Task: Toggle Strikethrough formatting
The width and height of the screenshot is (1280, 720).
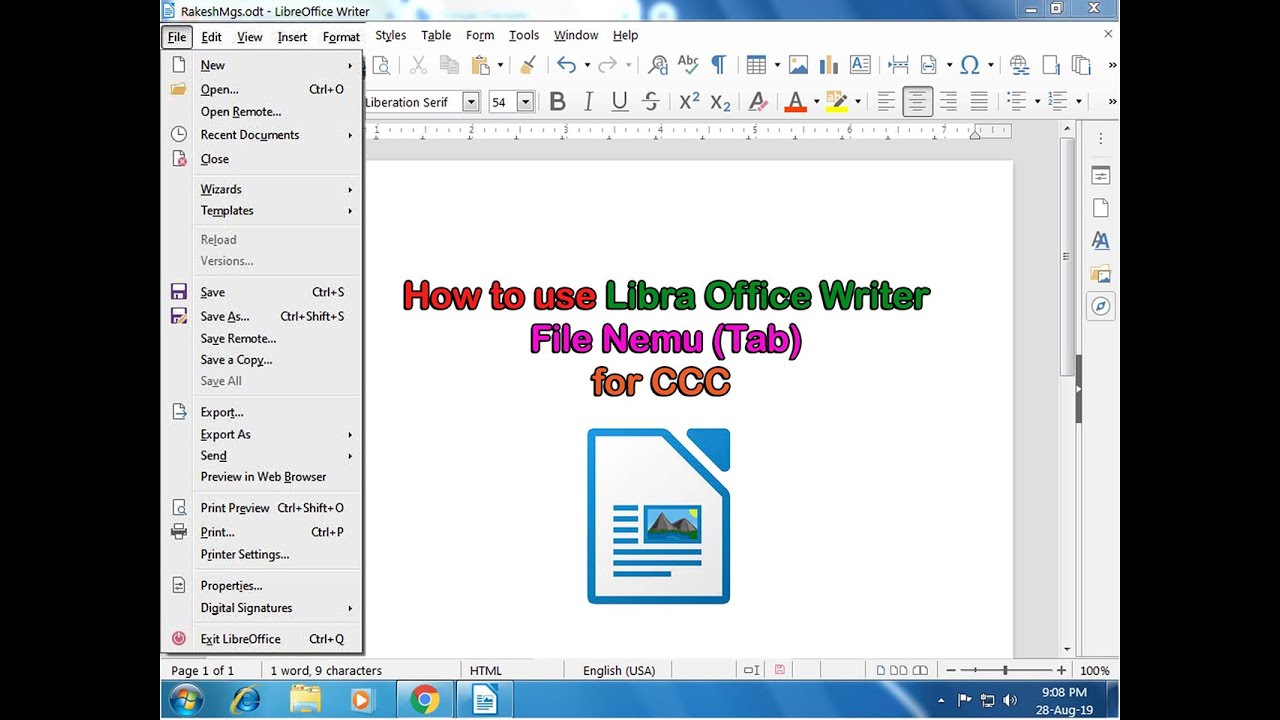Action: [650, 101]
